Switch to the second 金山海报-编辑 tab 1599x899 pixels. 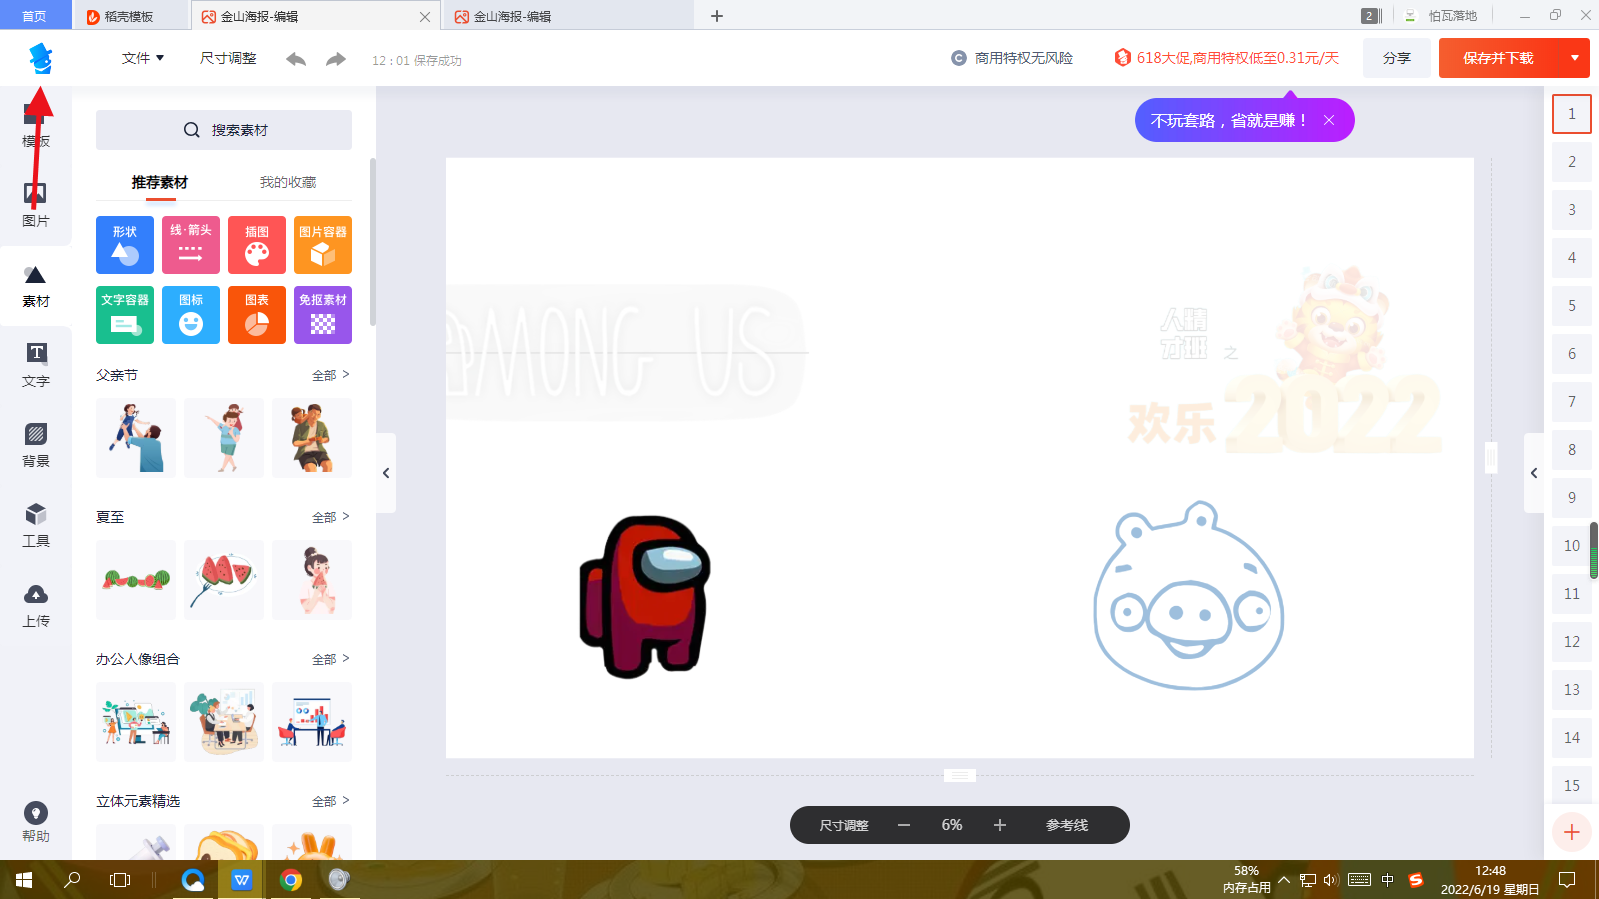tap(568, 16)
